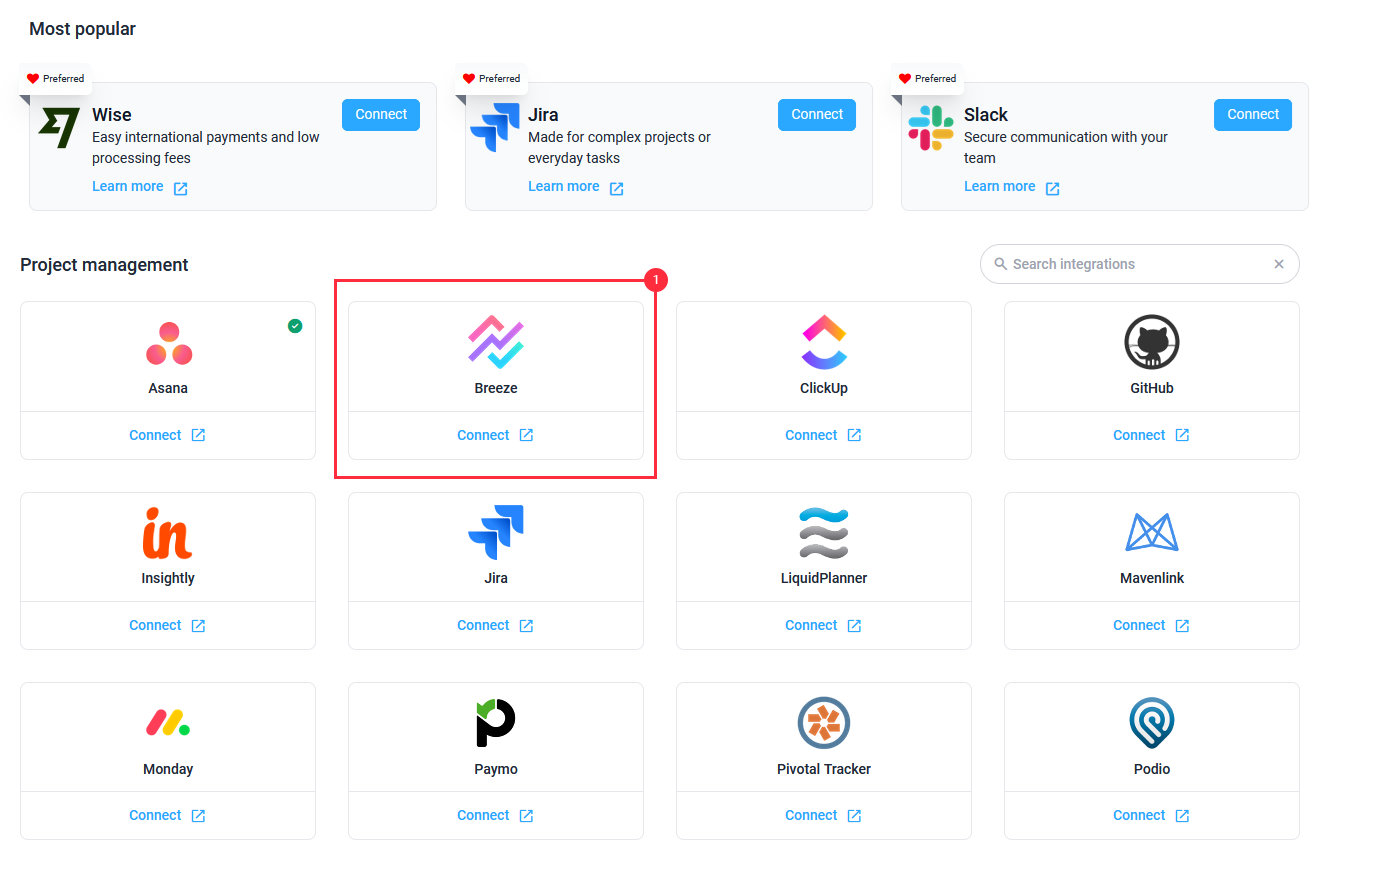The image size is (1378, 876).
Task: Select the Monday logo
Action: coord(168,722)
